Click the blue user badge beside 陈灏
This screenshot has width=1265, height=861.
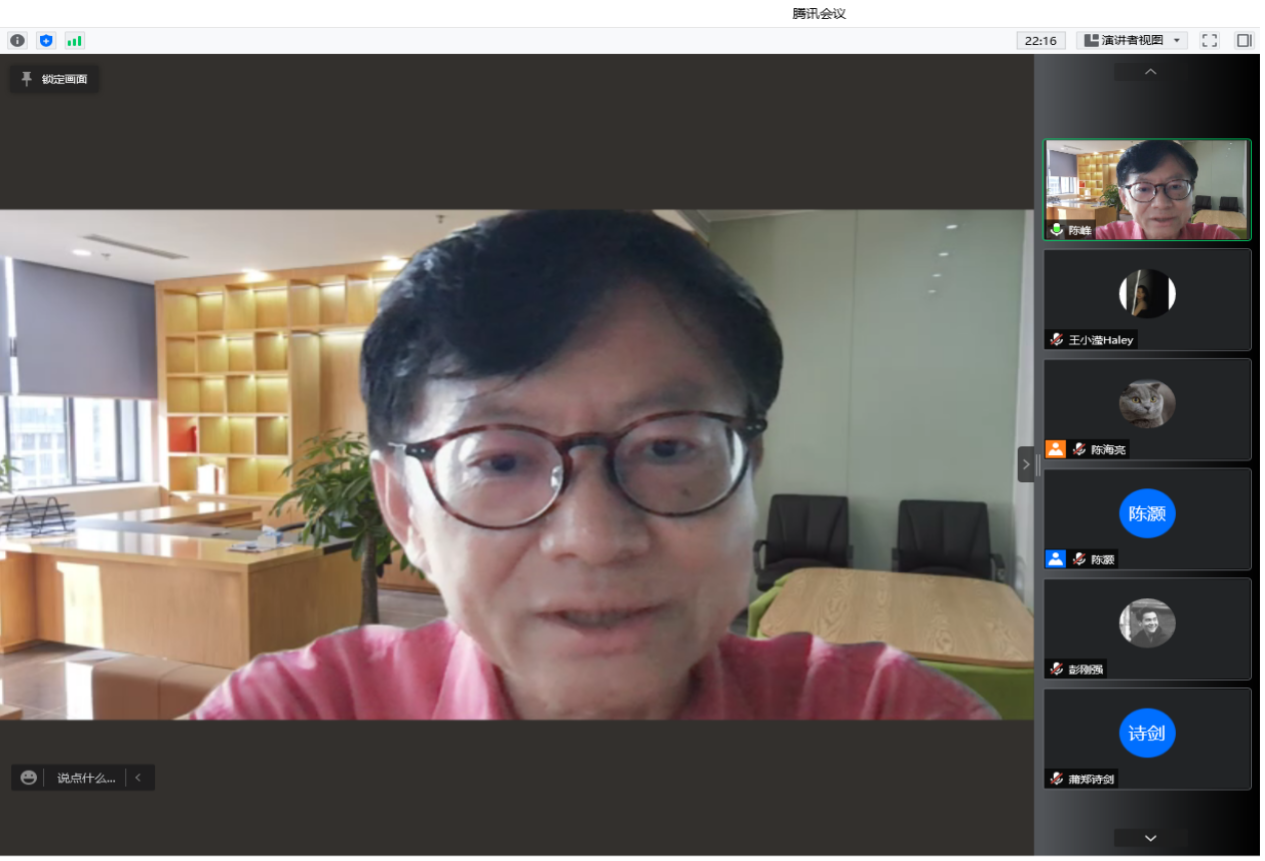click(1055, 559)
